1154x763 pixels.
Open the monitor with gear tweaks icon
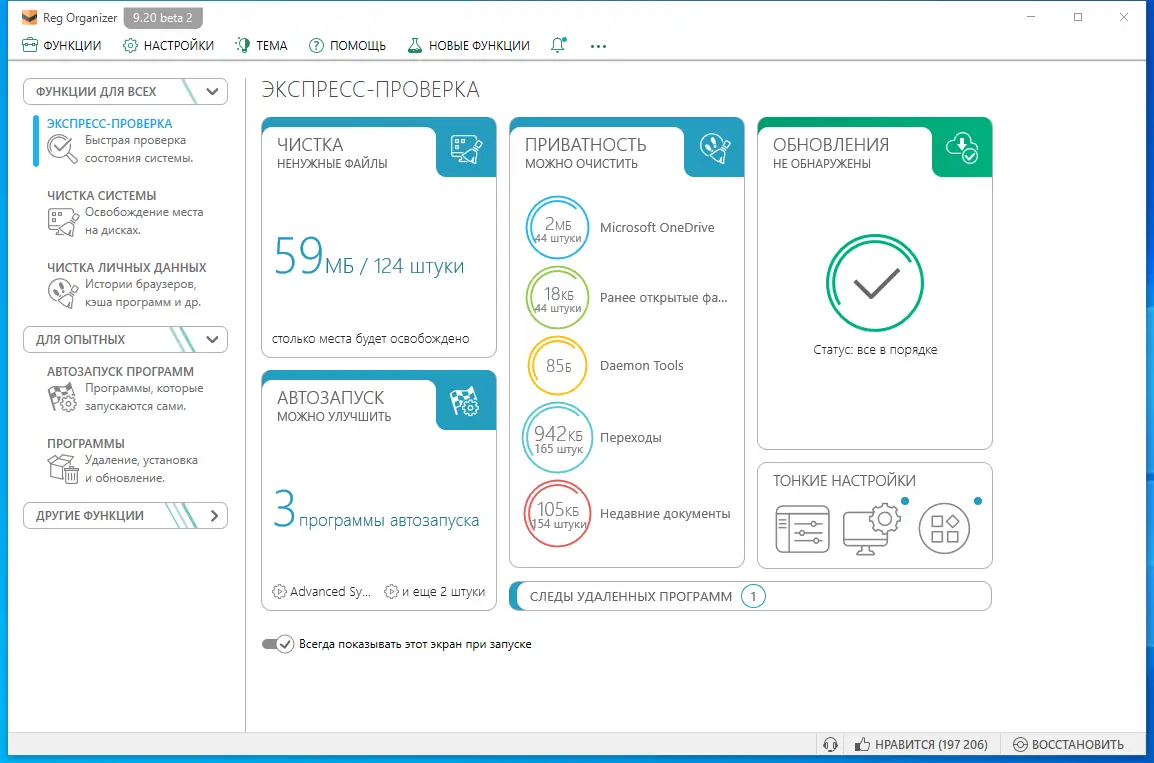pyautogui.click(x=873, y=529)
